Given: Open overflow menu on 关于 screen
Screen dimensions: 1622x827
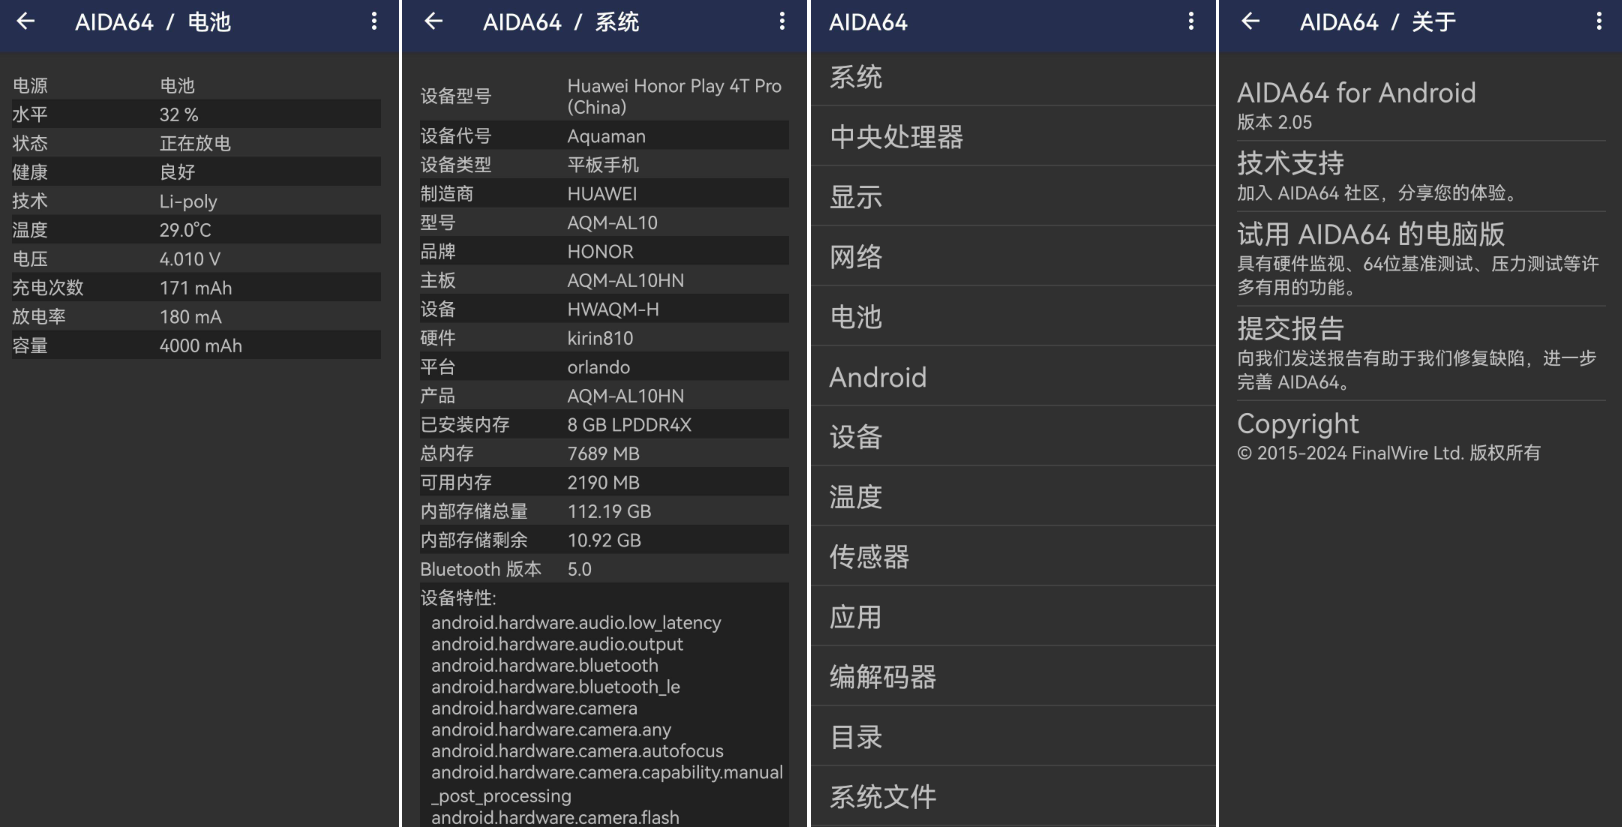Looking at the screenshot, I should [1599, 21].
